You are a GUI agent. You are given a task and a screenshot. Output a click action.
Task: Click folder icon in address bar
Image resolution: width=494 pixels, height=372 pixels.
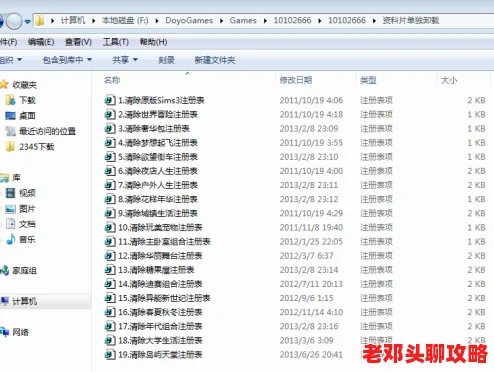(x=39, y=21)
